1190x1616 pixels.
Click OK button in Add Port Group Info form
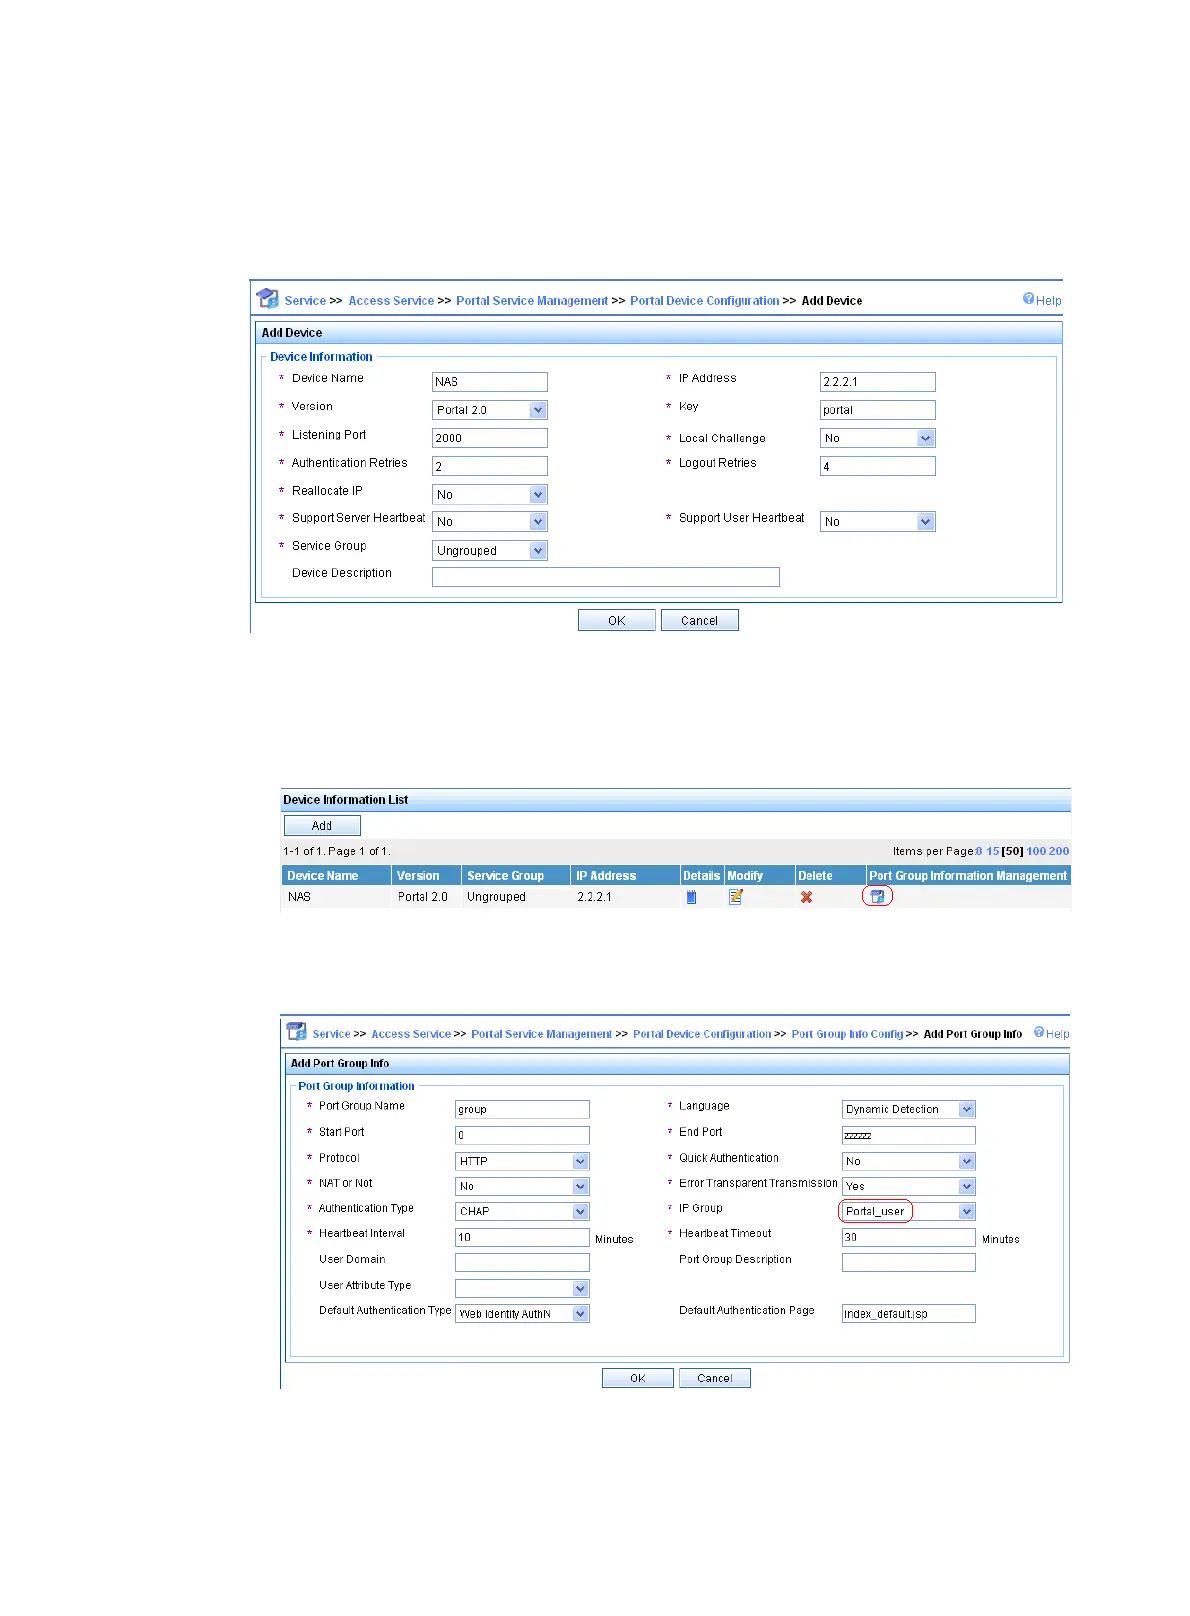tap(638, 1378)
